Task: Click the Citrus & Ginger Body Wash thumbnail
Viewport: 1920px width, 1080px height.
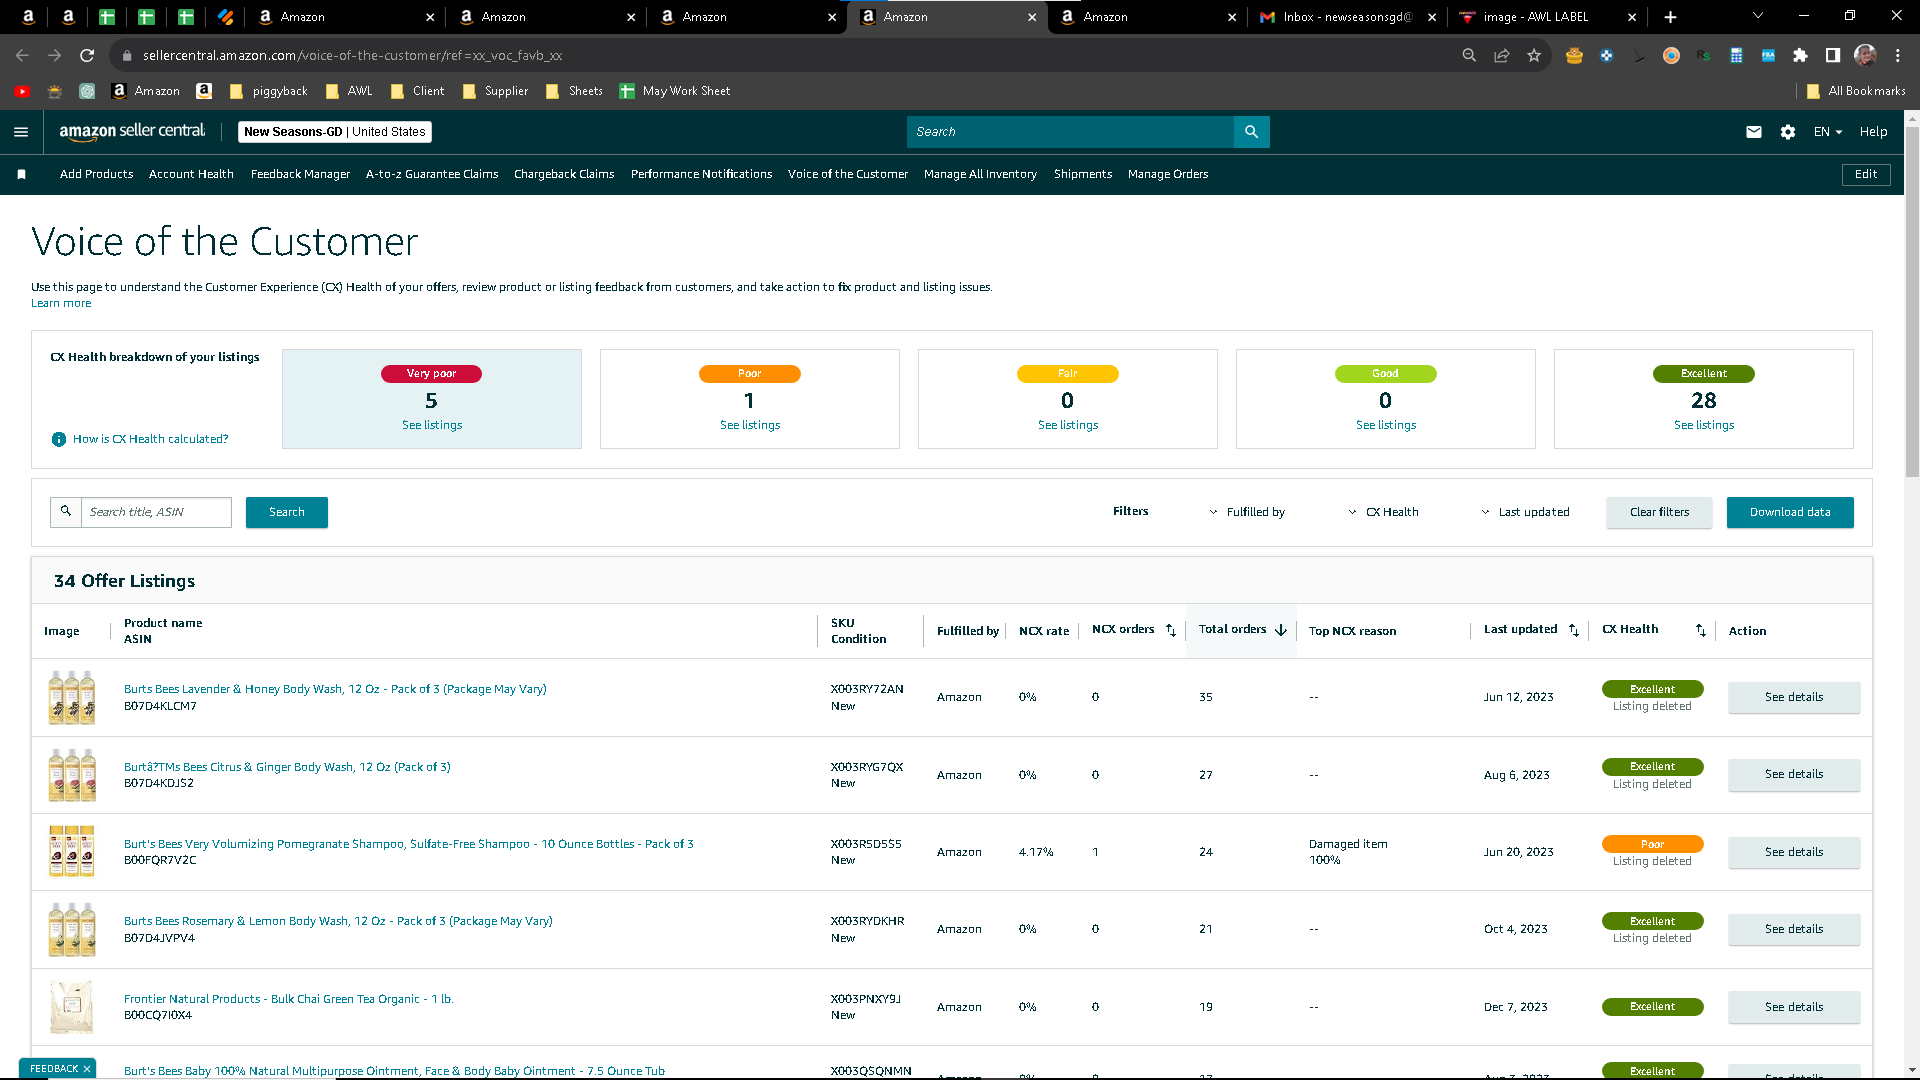Action: tap(72, 775)
